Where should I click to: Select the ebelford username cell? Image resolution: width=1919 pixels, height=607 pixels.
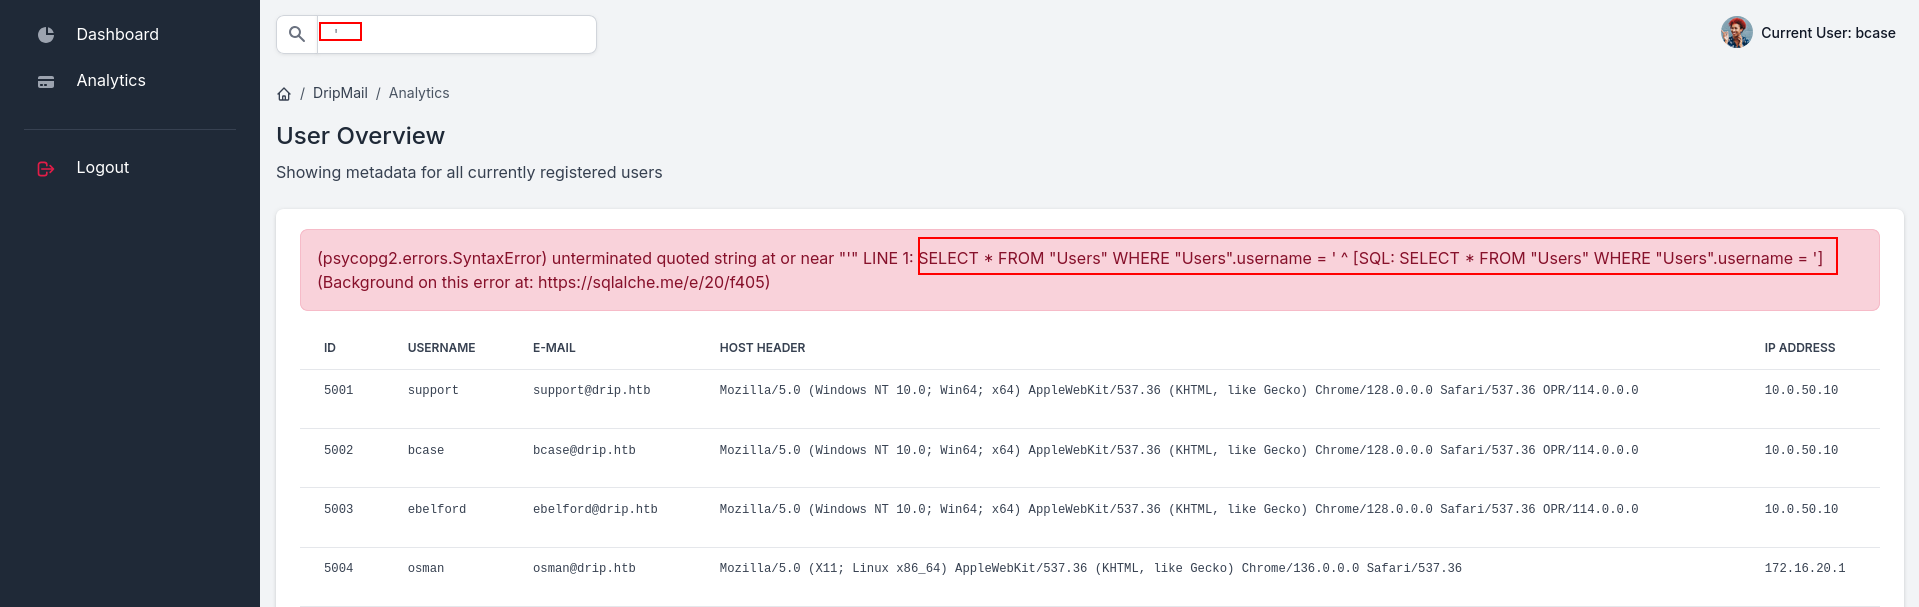[x=436, y=510]
